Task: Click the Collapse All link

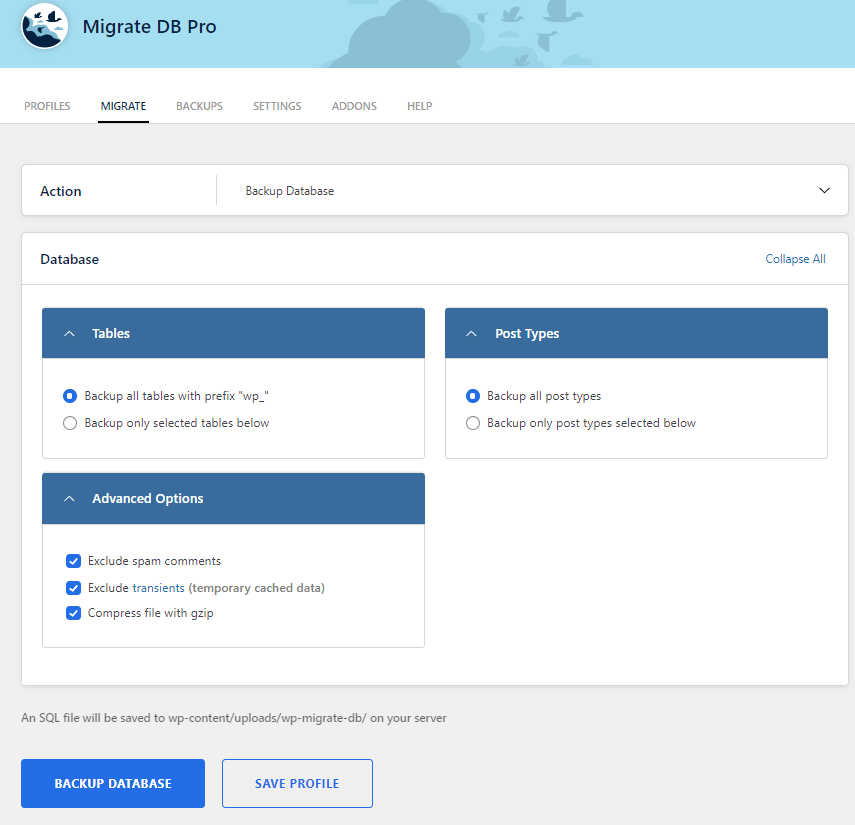Action: coord(795,258)
